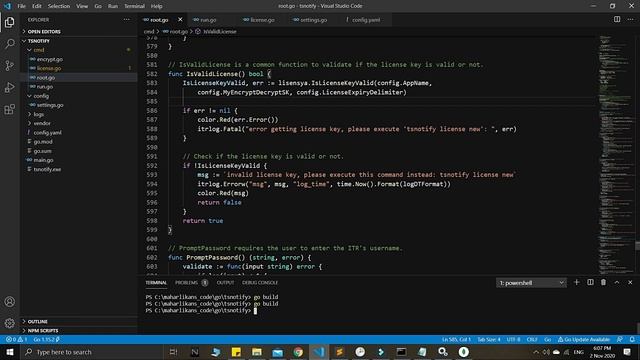Image resolution: width=640 pixels, height=360 pixels.
Task: Open Task View on the taskbar
Action: [x=173, y=352]
